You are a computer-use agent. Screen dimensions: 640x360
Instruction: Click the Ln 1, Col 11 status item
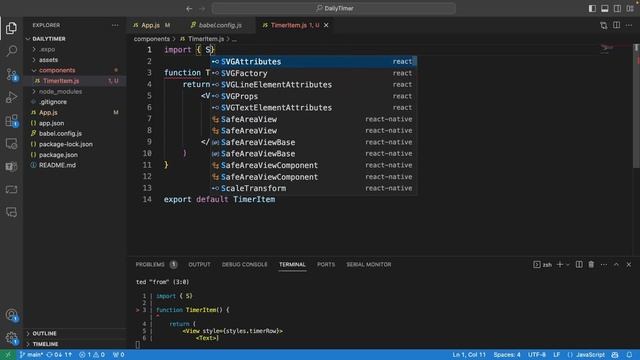tap(469, 355)
